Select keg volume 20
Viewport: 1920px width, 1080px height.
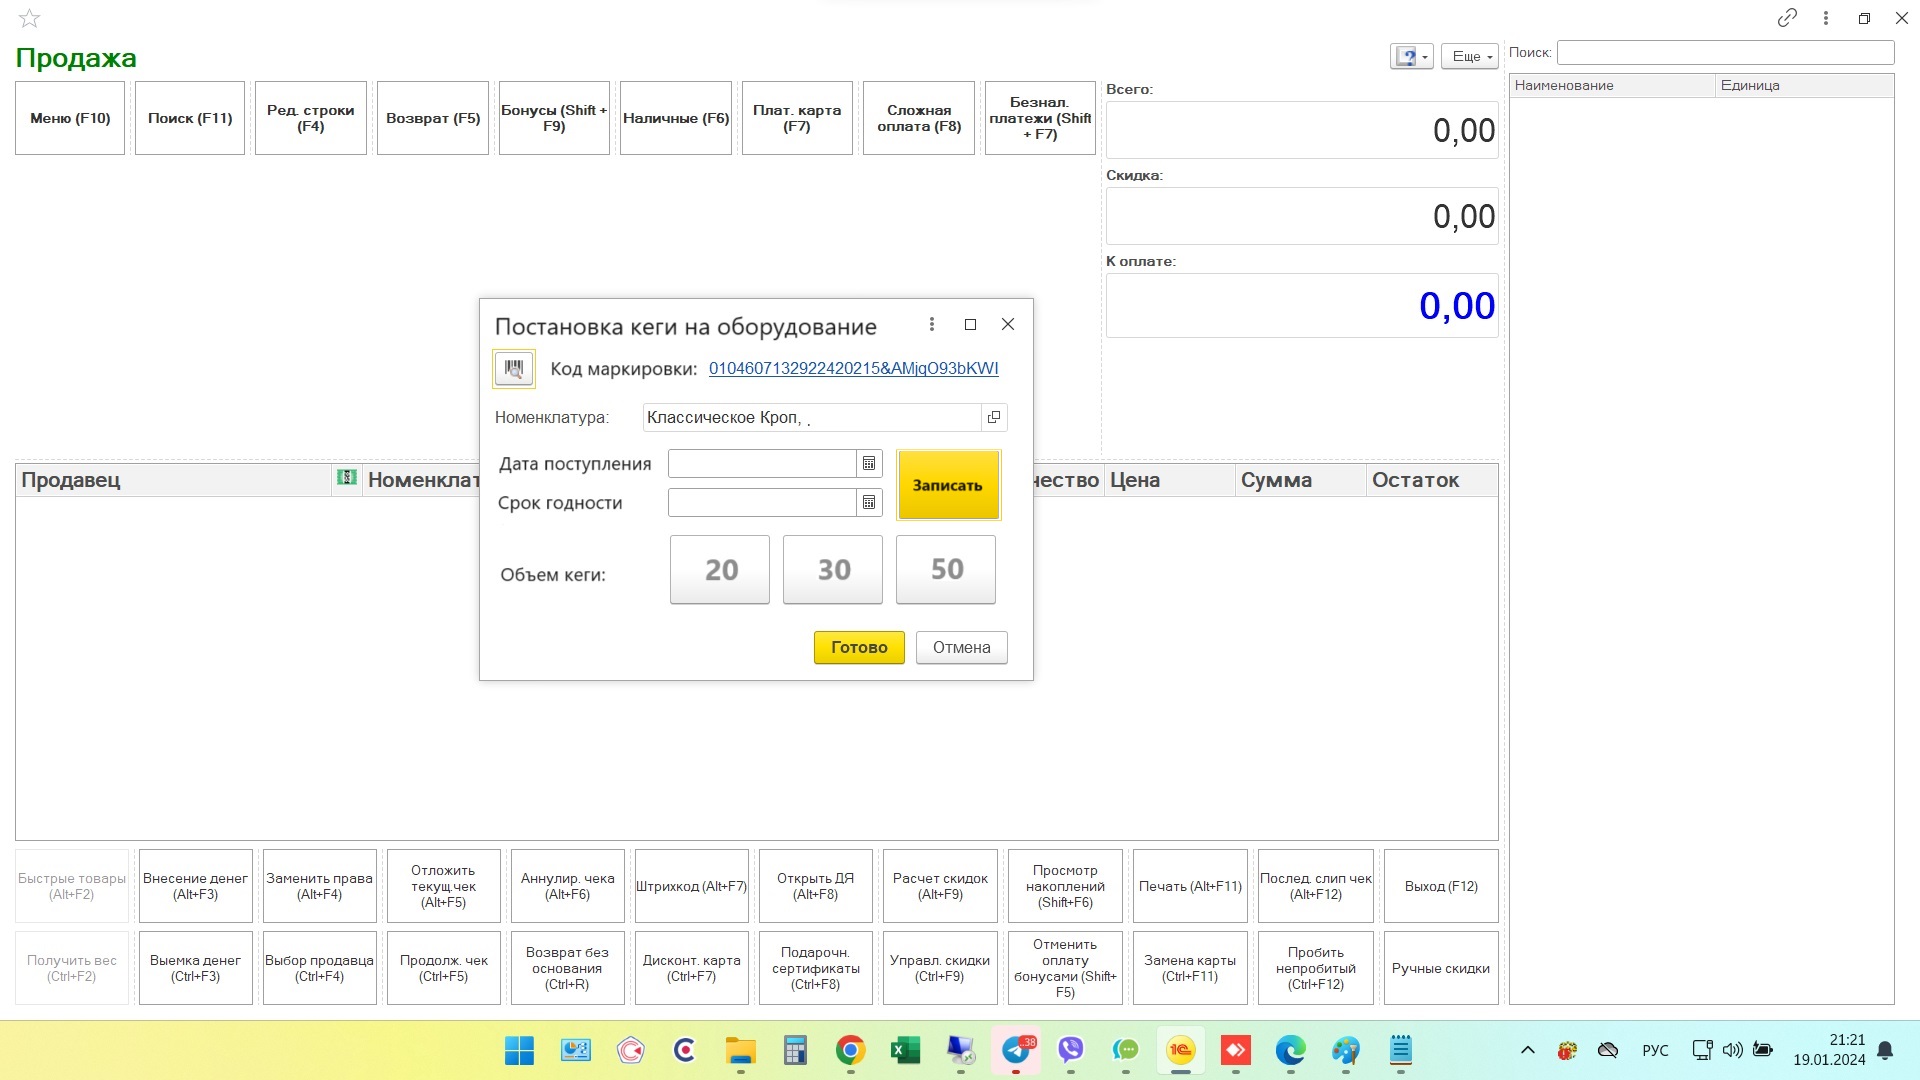tap(720, 570)
